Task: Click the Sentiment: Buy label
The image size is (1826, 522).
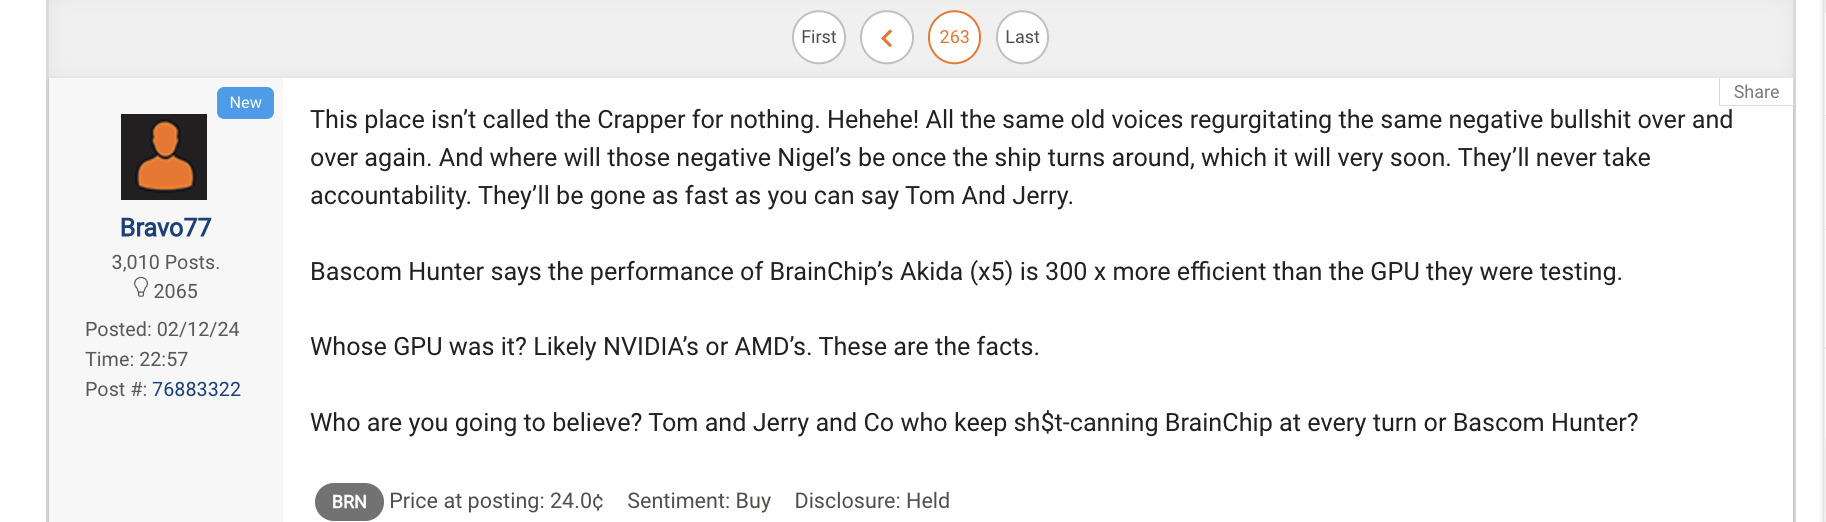Action: (x=699, y=501)
